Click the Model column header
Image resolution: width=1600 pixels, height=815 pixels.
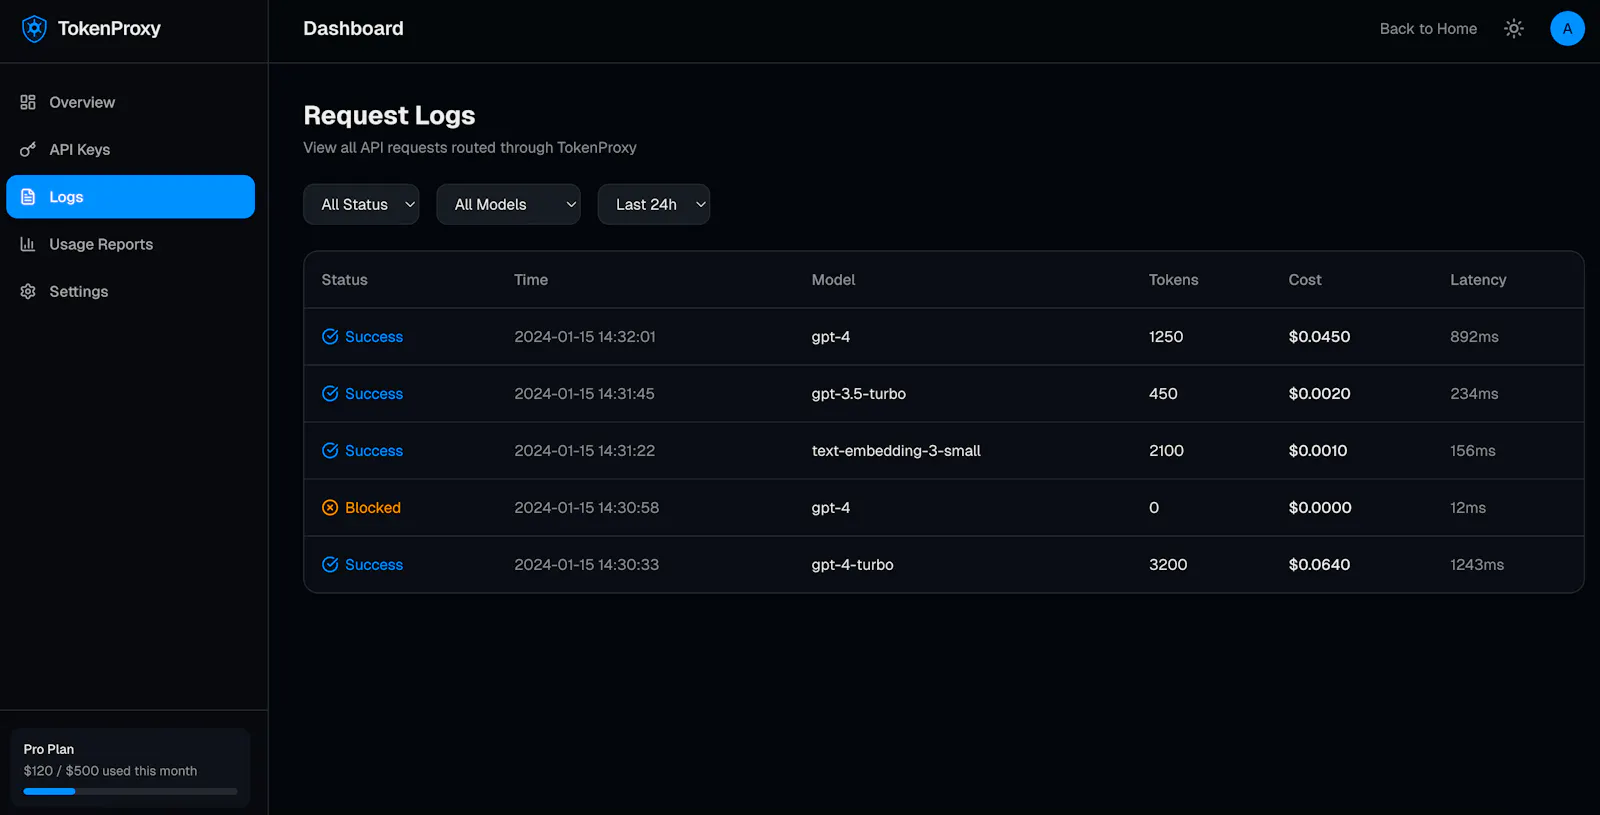pos(833,280)
